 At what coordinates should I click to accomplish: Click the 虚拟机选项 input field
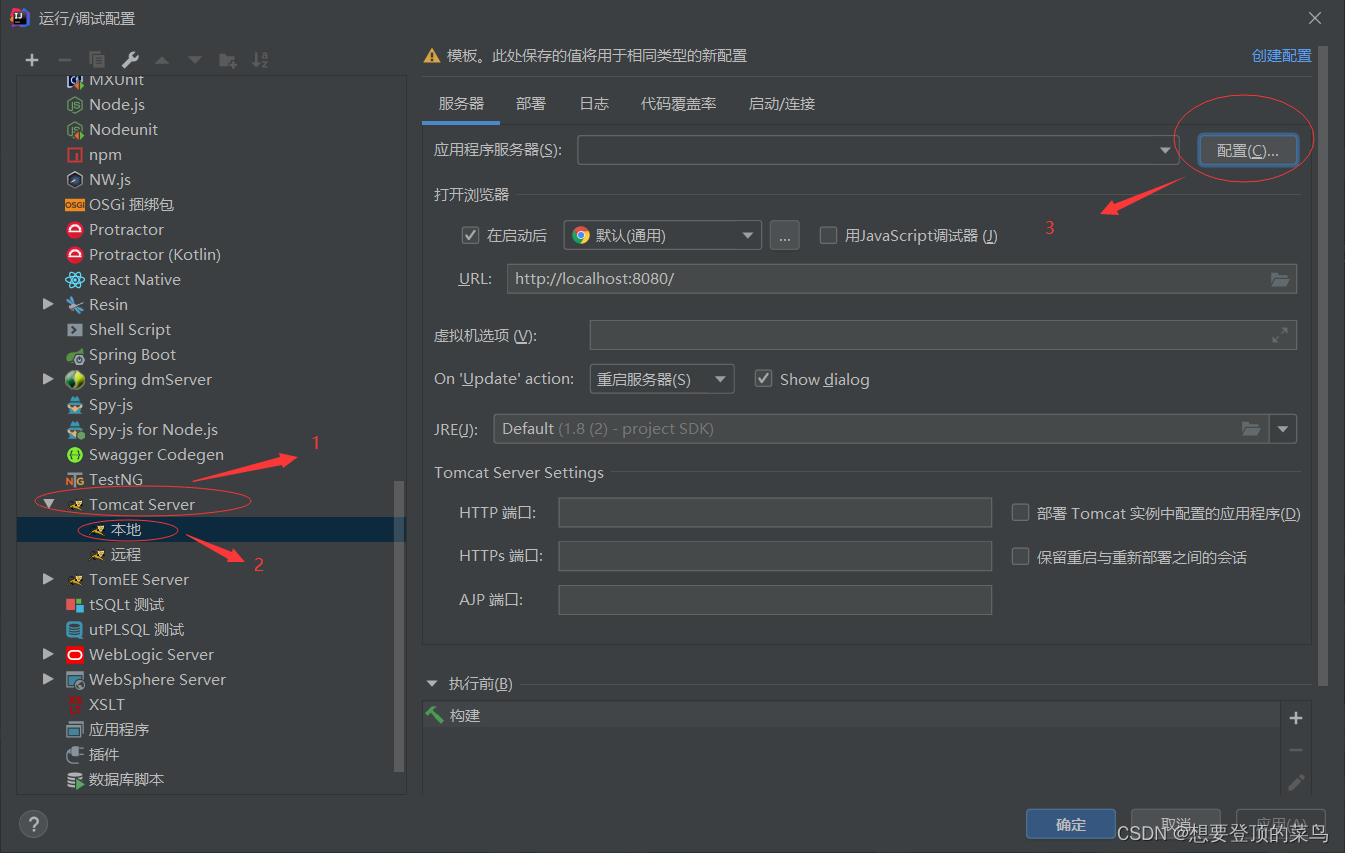click(x=943, y=335)
